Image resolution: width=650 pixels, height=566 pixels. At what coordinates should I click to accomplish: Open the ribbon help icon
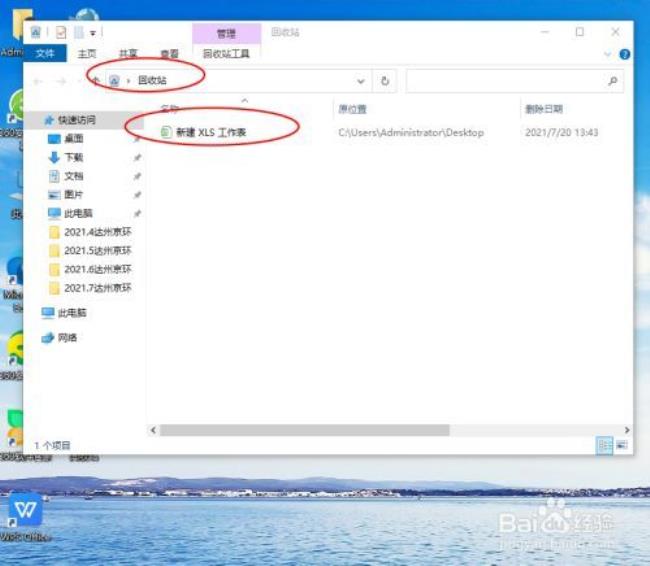click(x=624, y=54)
